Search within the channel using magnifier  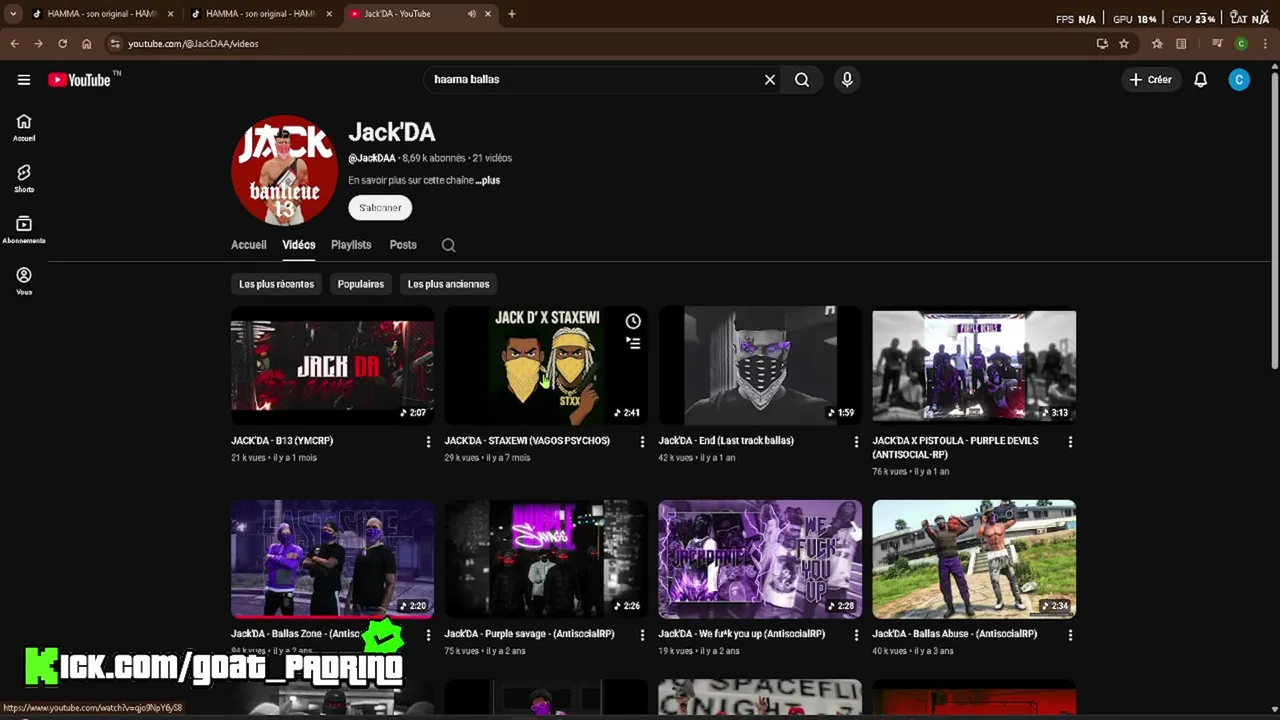[449, 245]
